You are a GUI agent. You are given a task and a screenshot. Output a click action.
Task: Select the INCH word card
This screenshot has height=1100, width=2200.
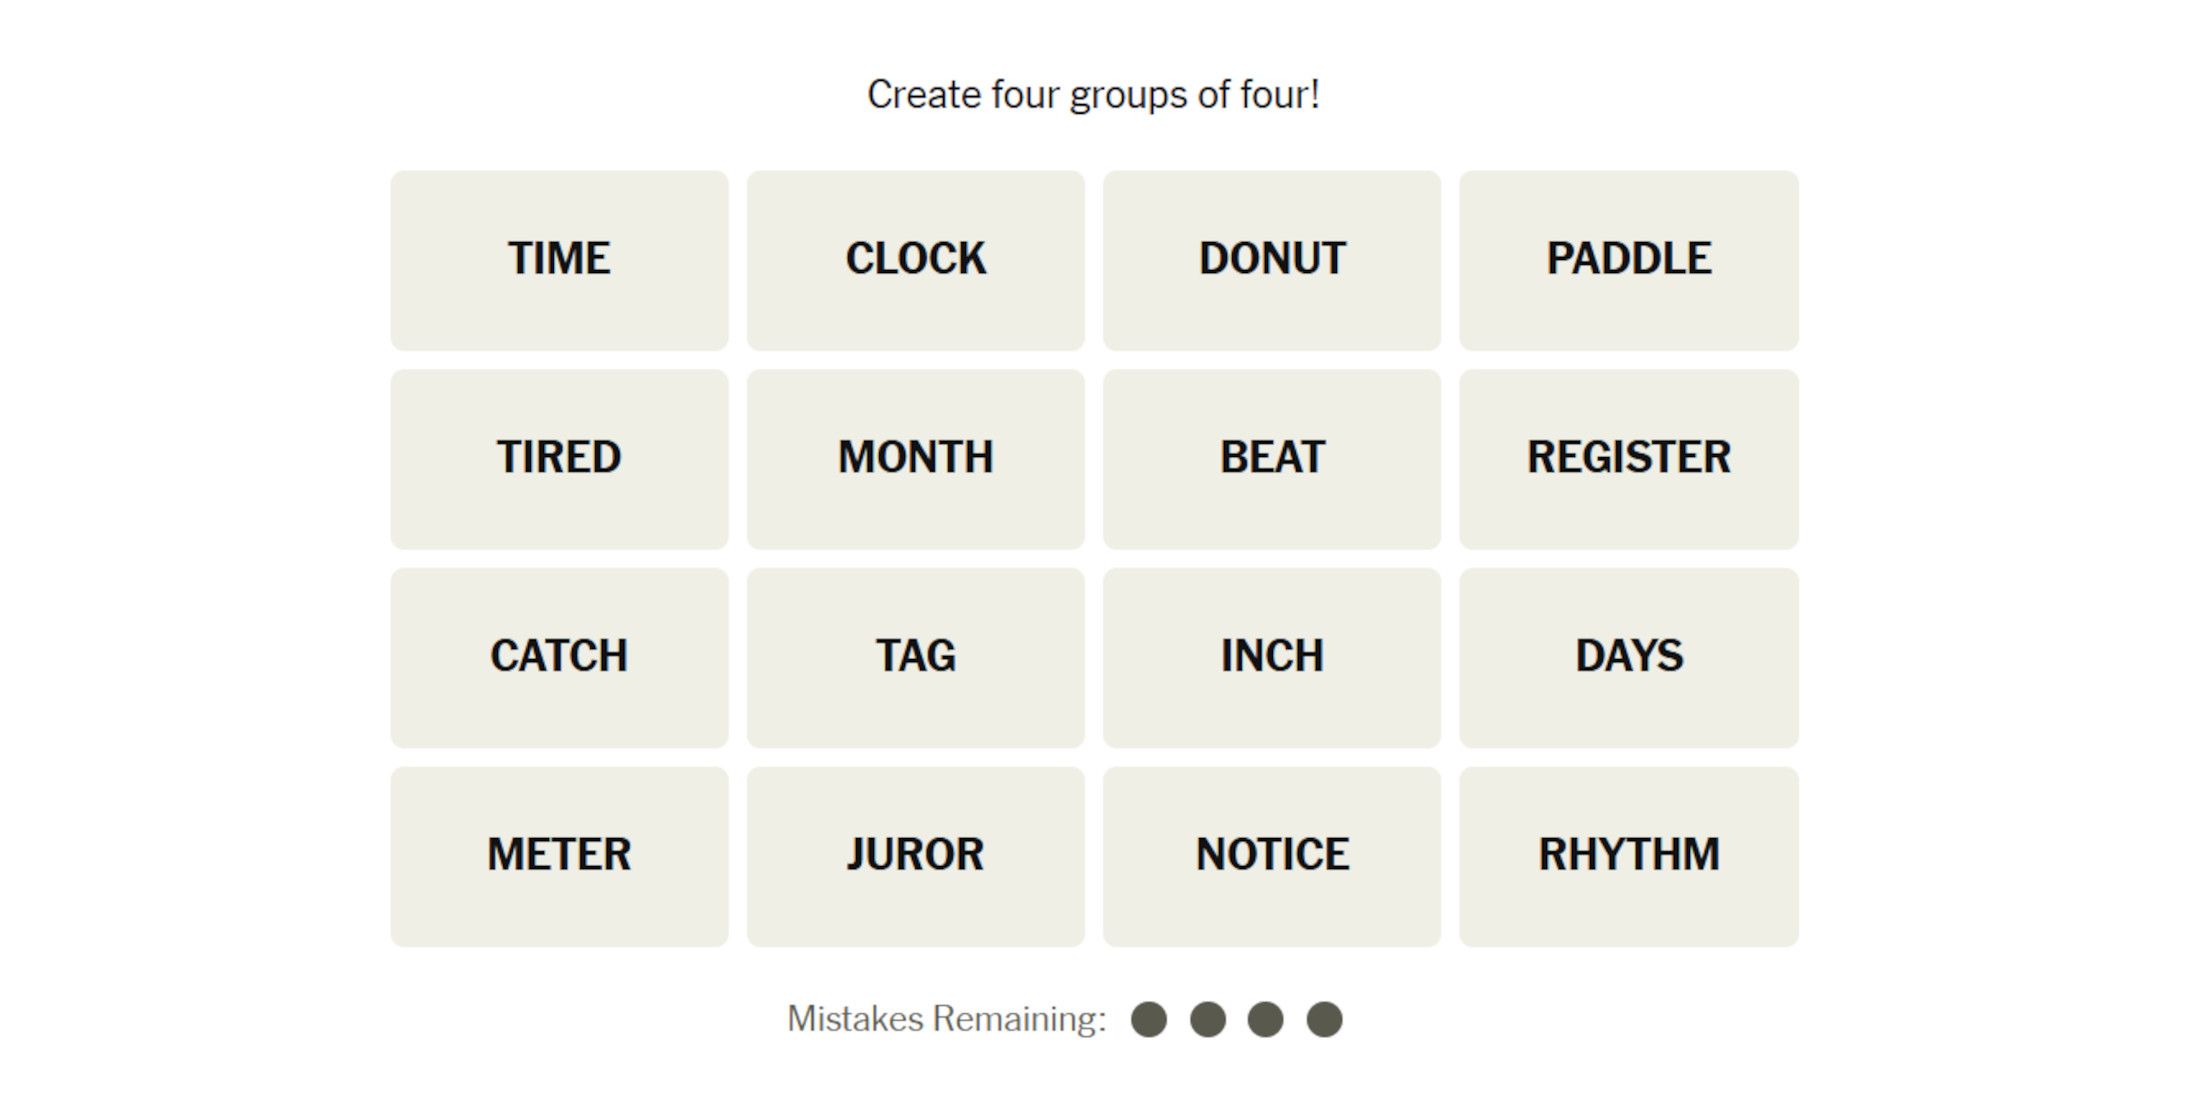[x=1272, y=657]
